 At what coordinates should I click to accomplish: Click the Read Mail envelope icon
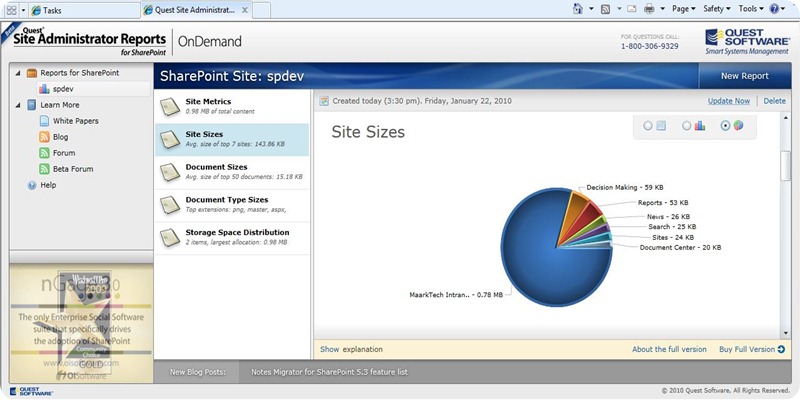pos(632,9)
